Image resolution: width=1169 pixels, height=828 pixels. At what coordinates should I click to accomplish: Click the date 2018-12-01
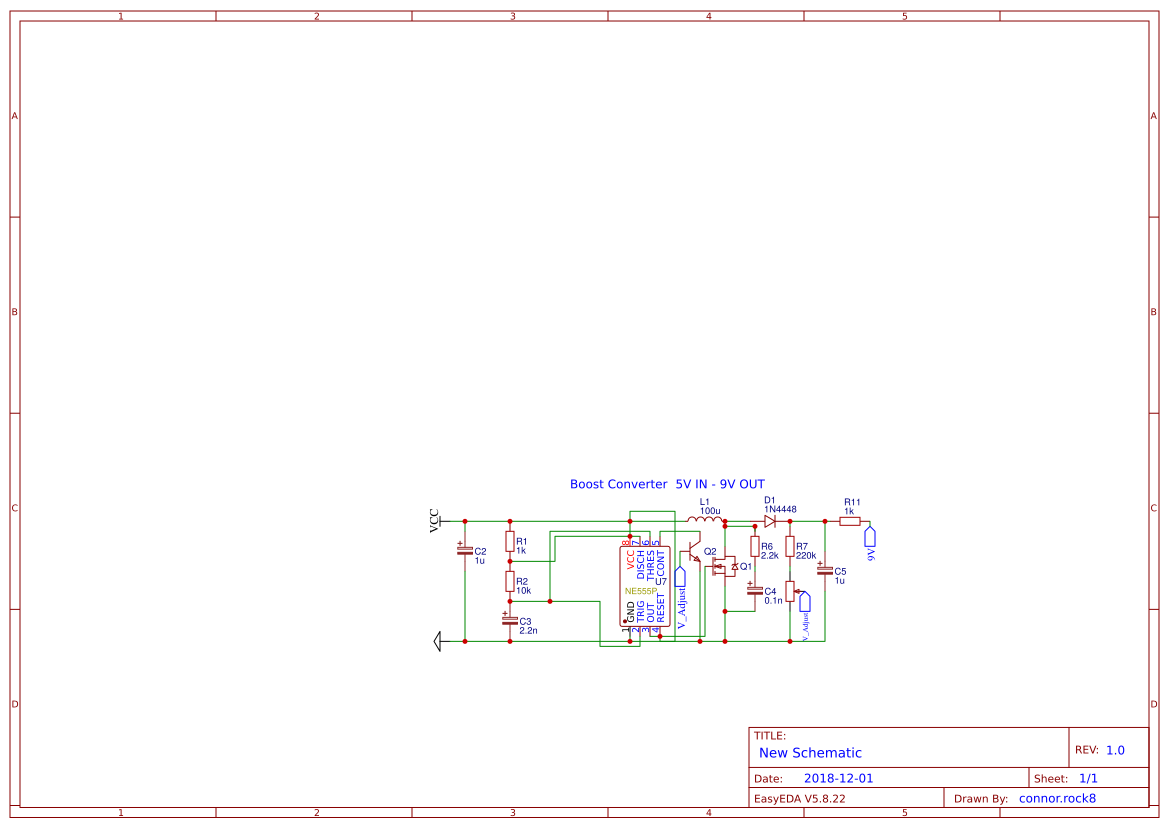[839, 779]
